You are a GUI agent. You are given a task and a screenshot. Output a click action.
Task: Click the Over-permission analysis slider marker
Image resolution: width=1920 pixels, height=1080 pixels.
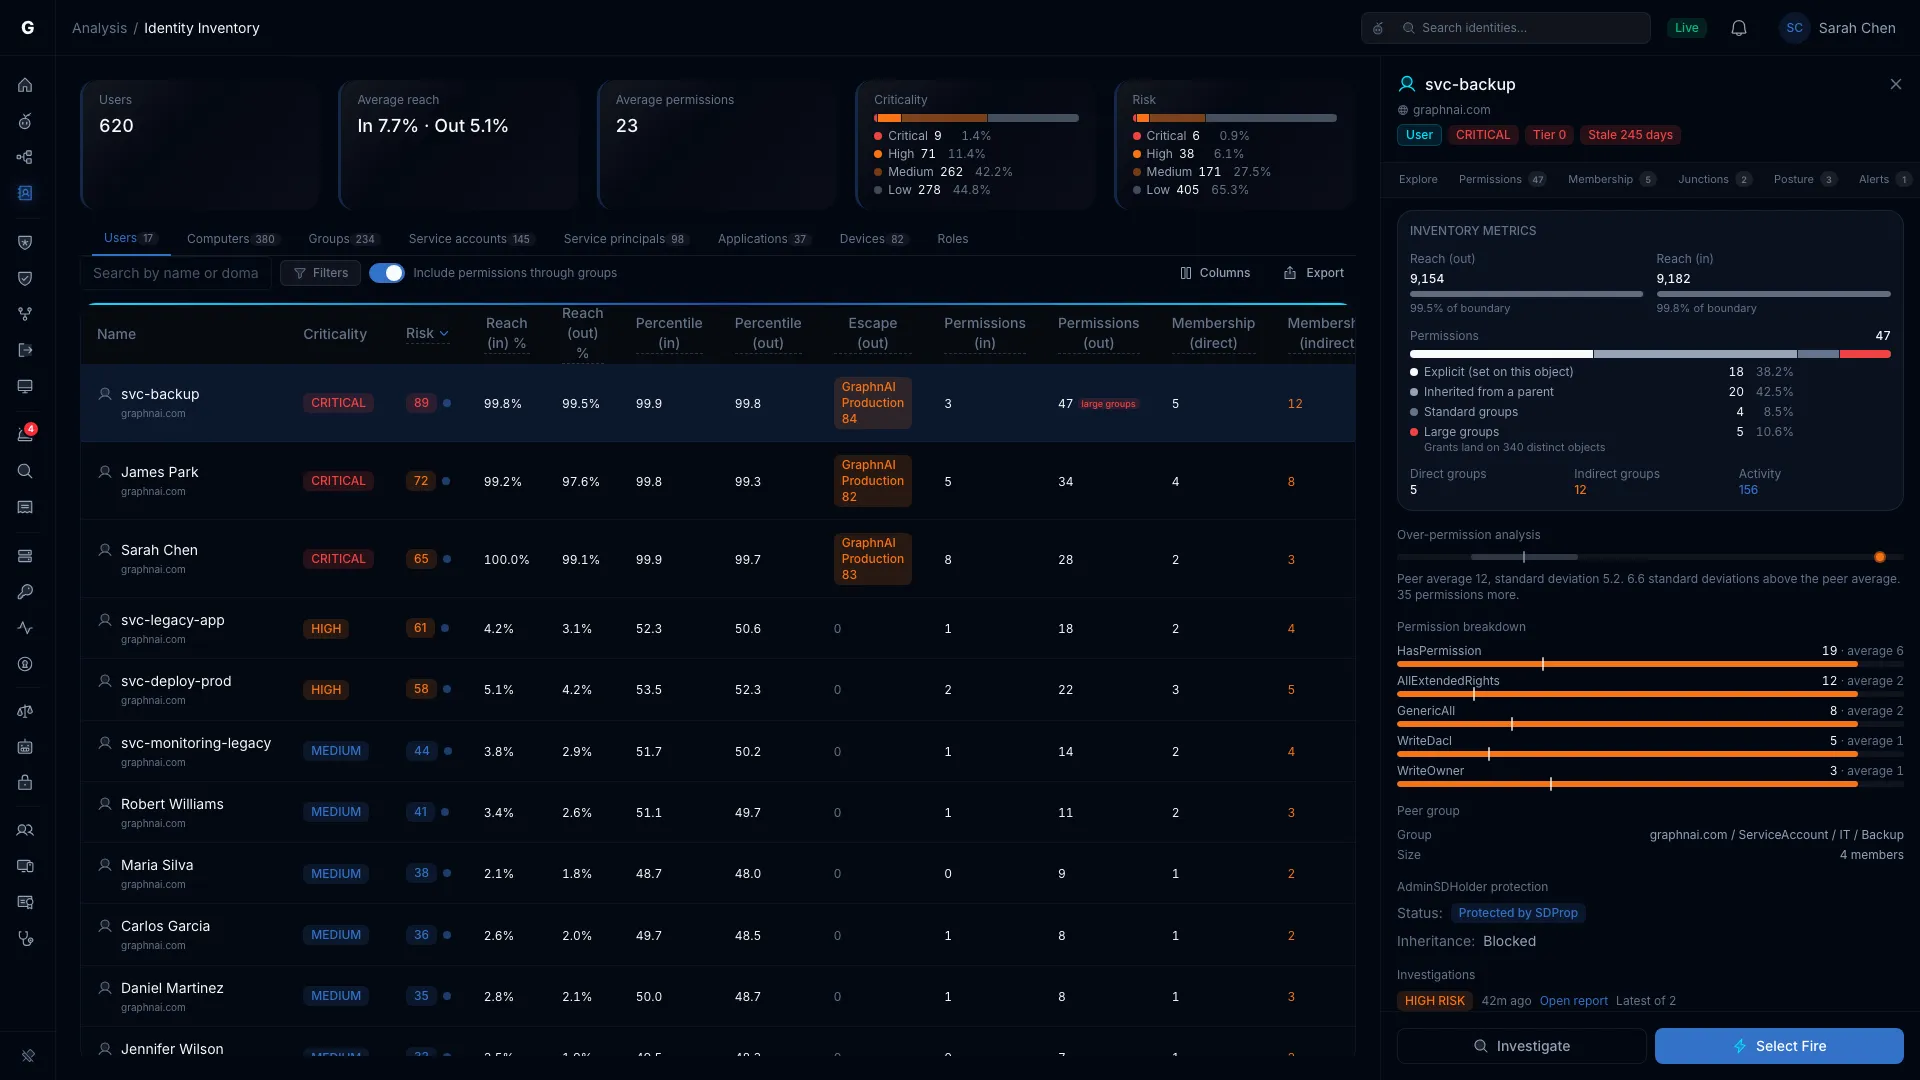pyautogui.click(x=1879, y=557)
